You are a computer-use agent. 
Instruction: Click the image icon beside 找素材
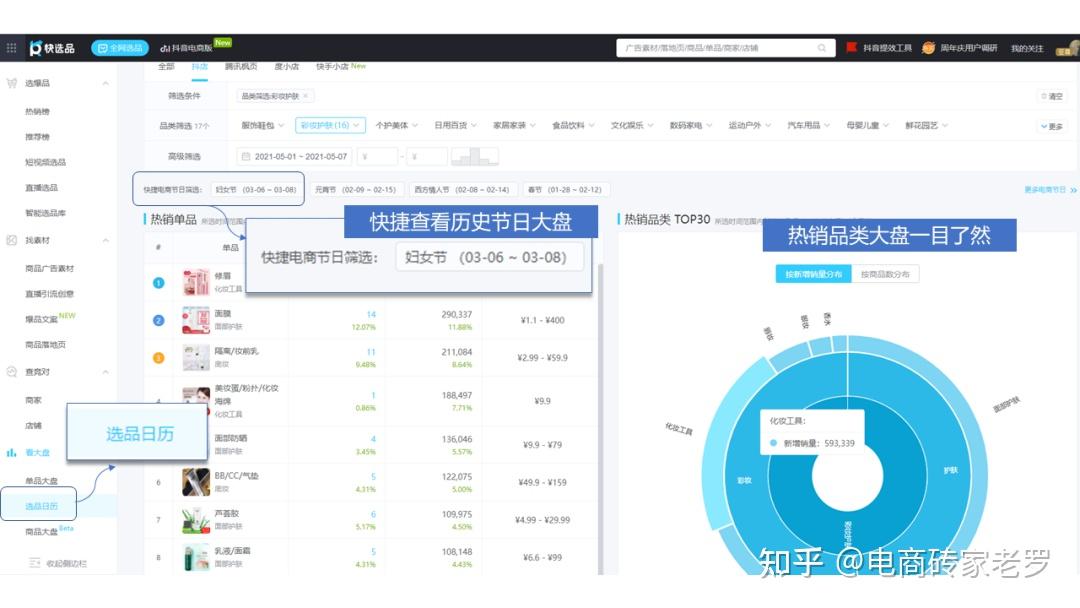11,240
